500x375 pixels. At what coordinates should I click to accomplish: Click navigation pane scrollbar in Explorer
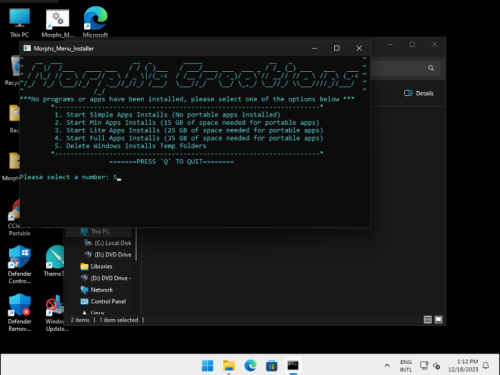(136, 244)
